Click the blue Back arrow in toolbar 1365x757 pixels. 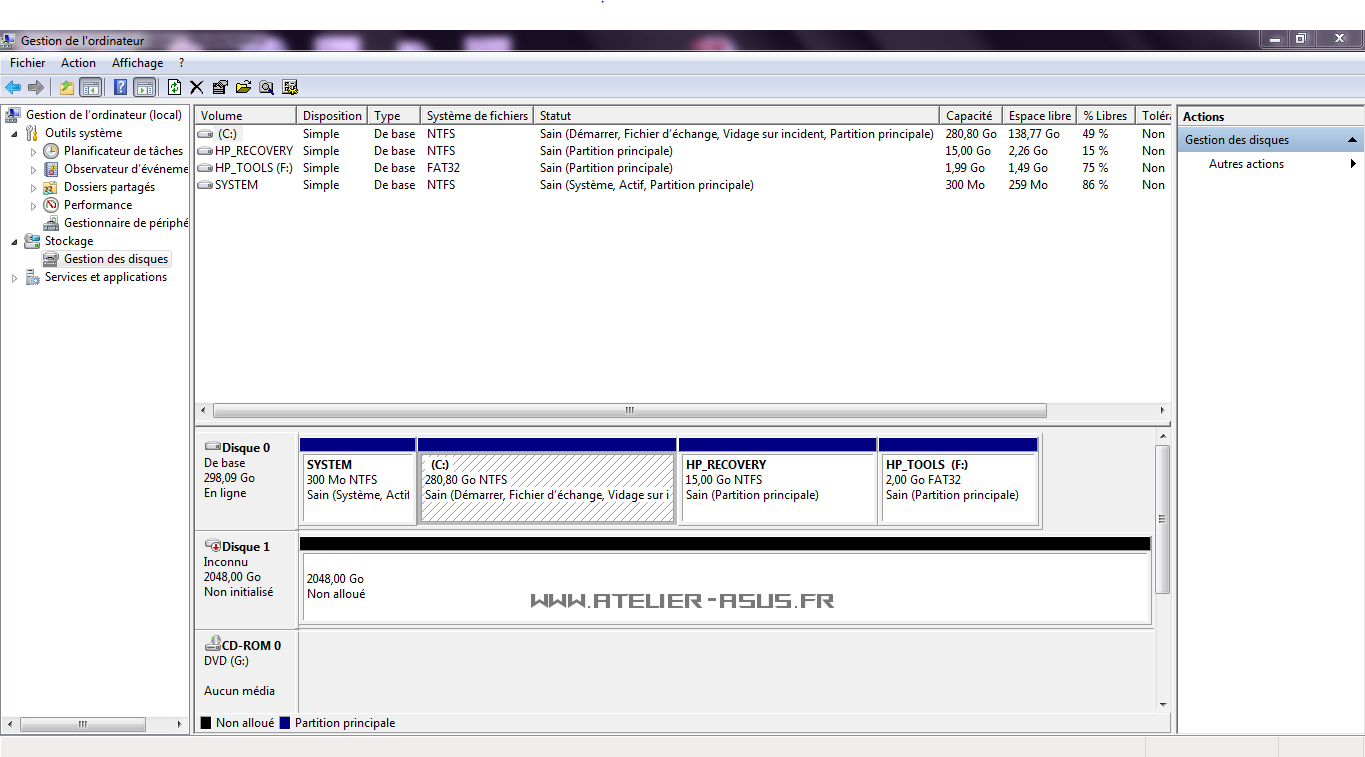13,88
